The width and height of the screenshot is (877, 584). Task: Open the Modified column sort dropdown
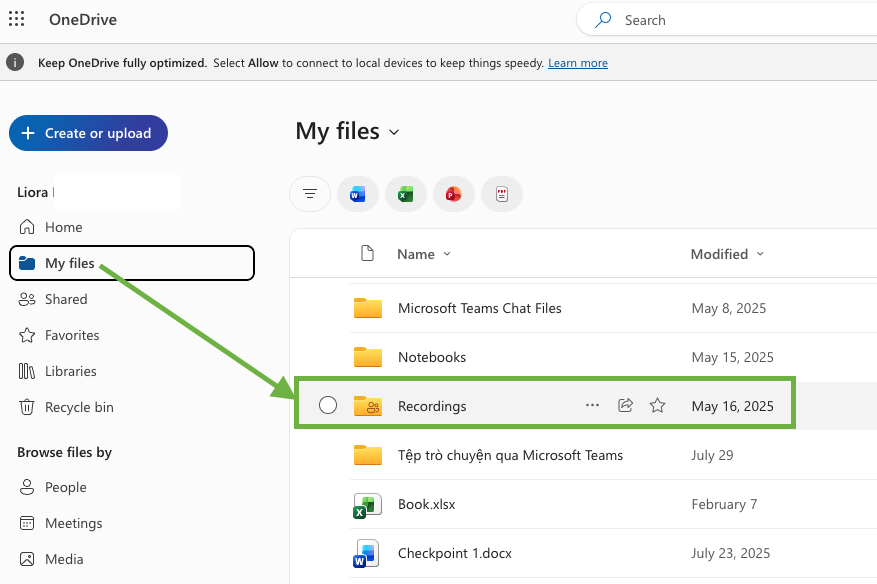(x=760, y=254)
